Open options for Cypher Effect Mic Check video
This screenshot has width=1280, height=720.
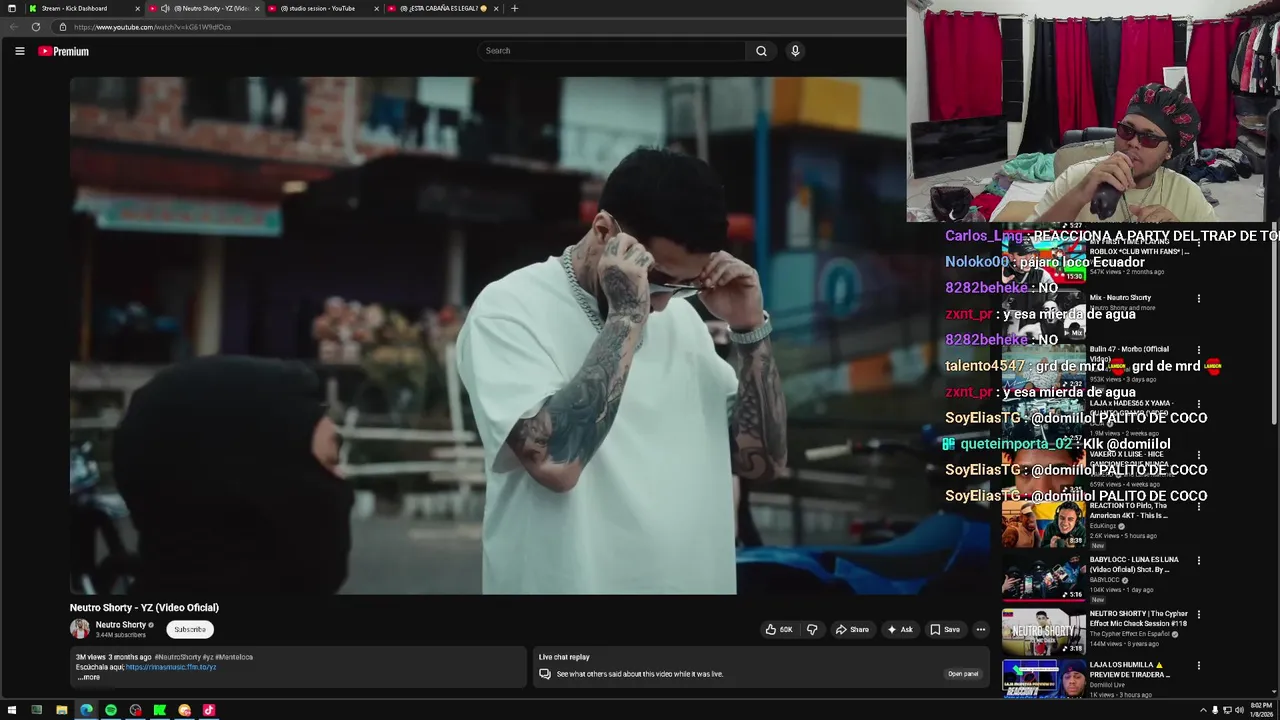(1198, 614)
